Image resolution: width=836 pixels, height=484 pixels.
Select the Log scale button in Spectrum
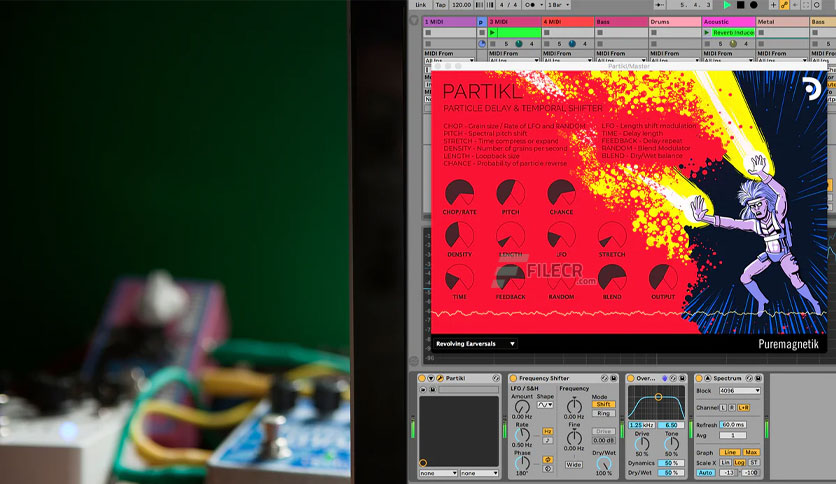(x=739, y=463)
